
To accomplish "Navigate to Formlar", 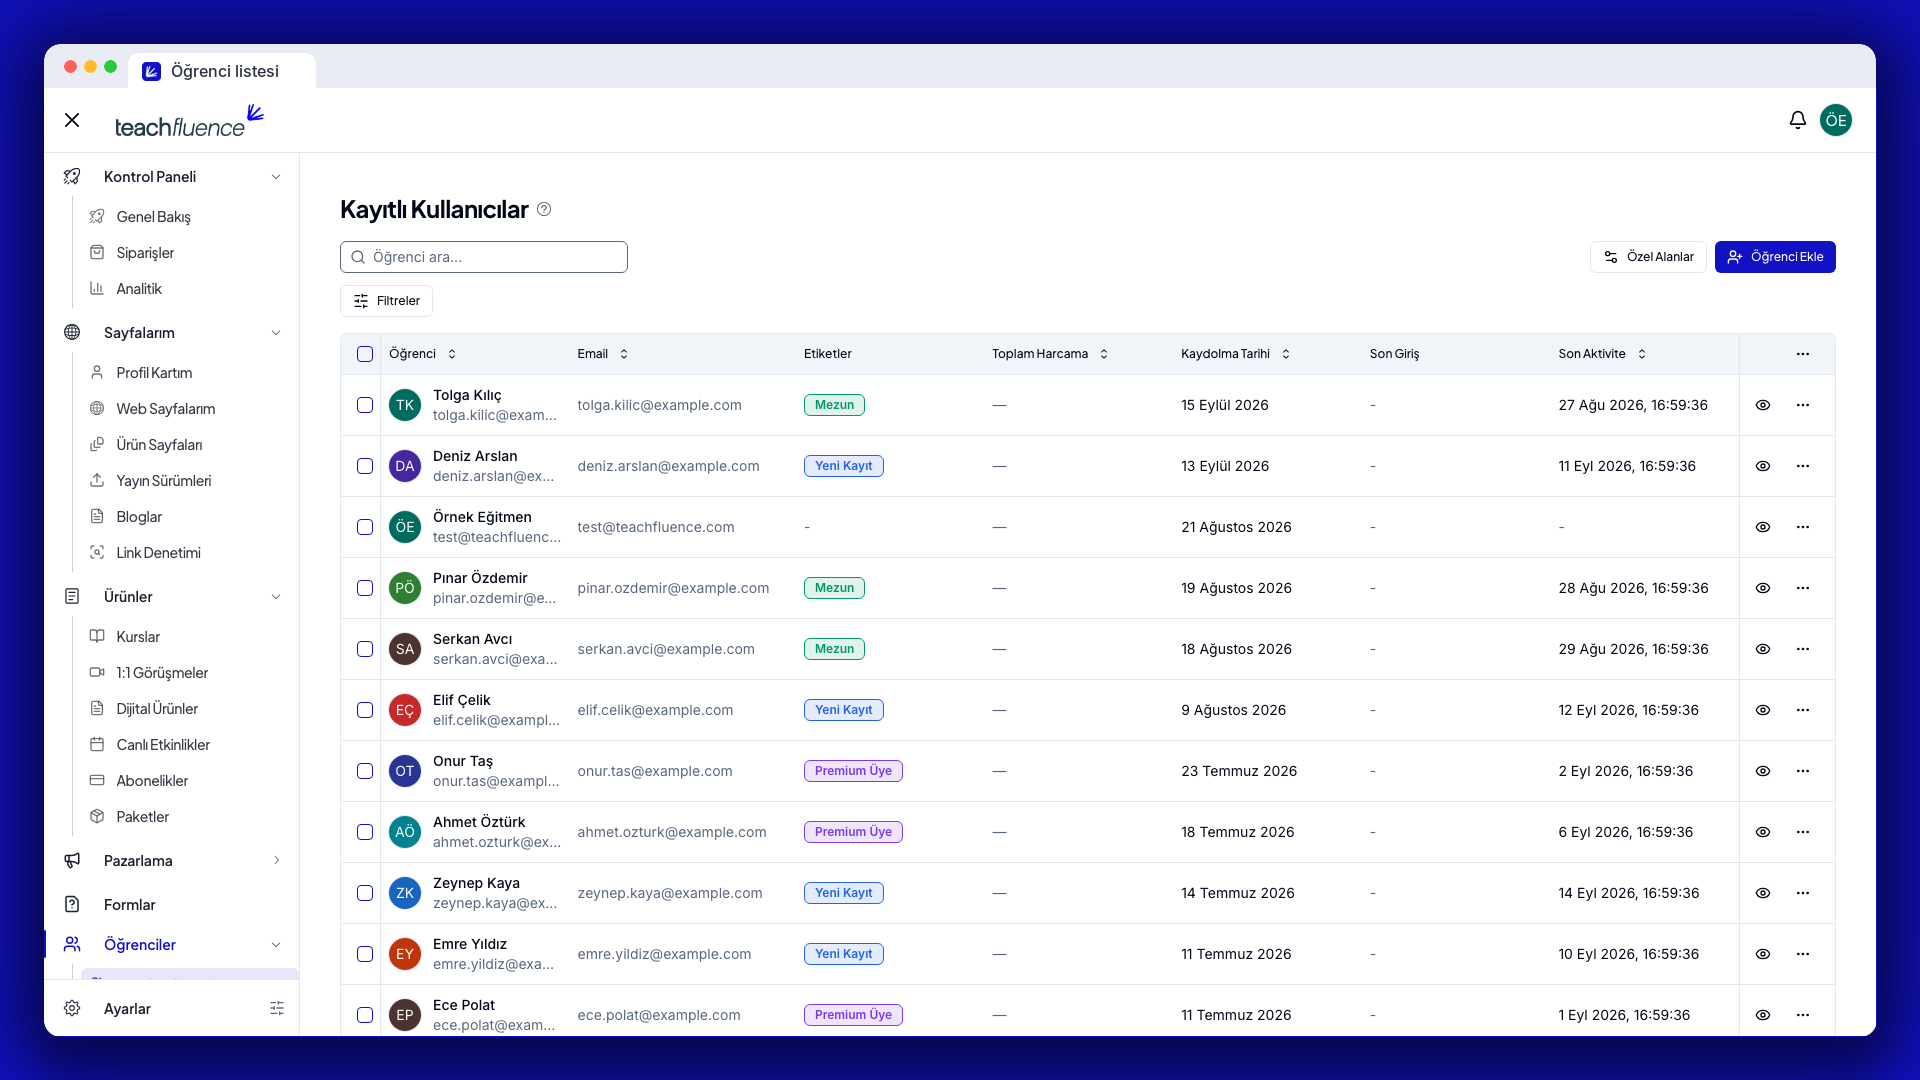I will point(130,905).
